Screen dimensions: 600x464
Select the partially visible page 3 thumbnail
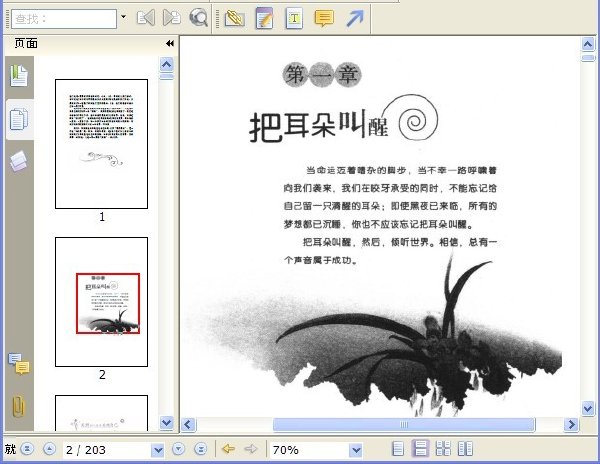pyautogui.click(x=101, y=413)
